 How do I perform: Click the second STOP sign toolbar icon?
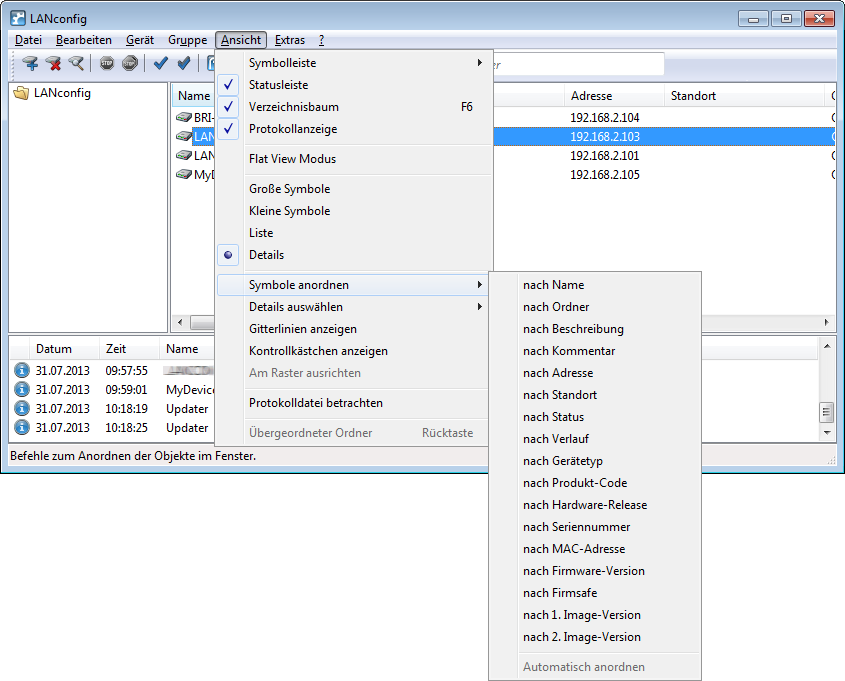click(129, 64)
